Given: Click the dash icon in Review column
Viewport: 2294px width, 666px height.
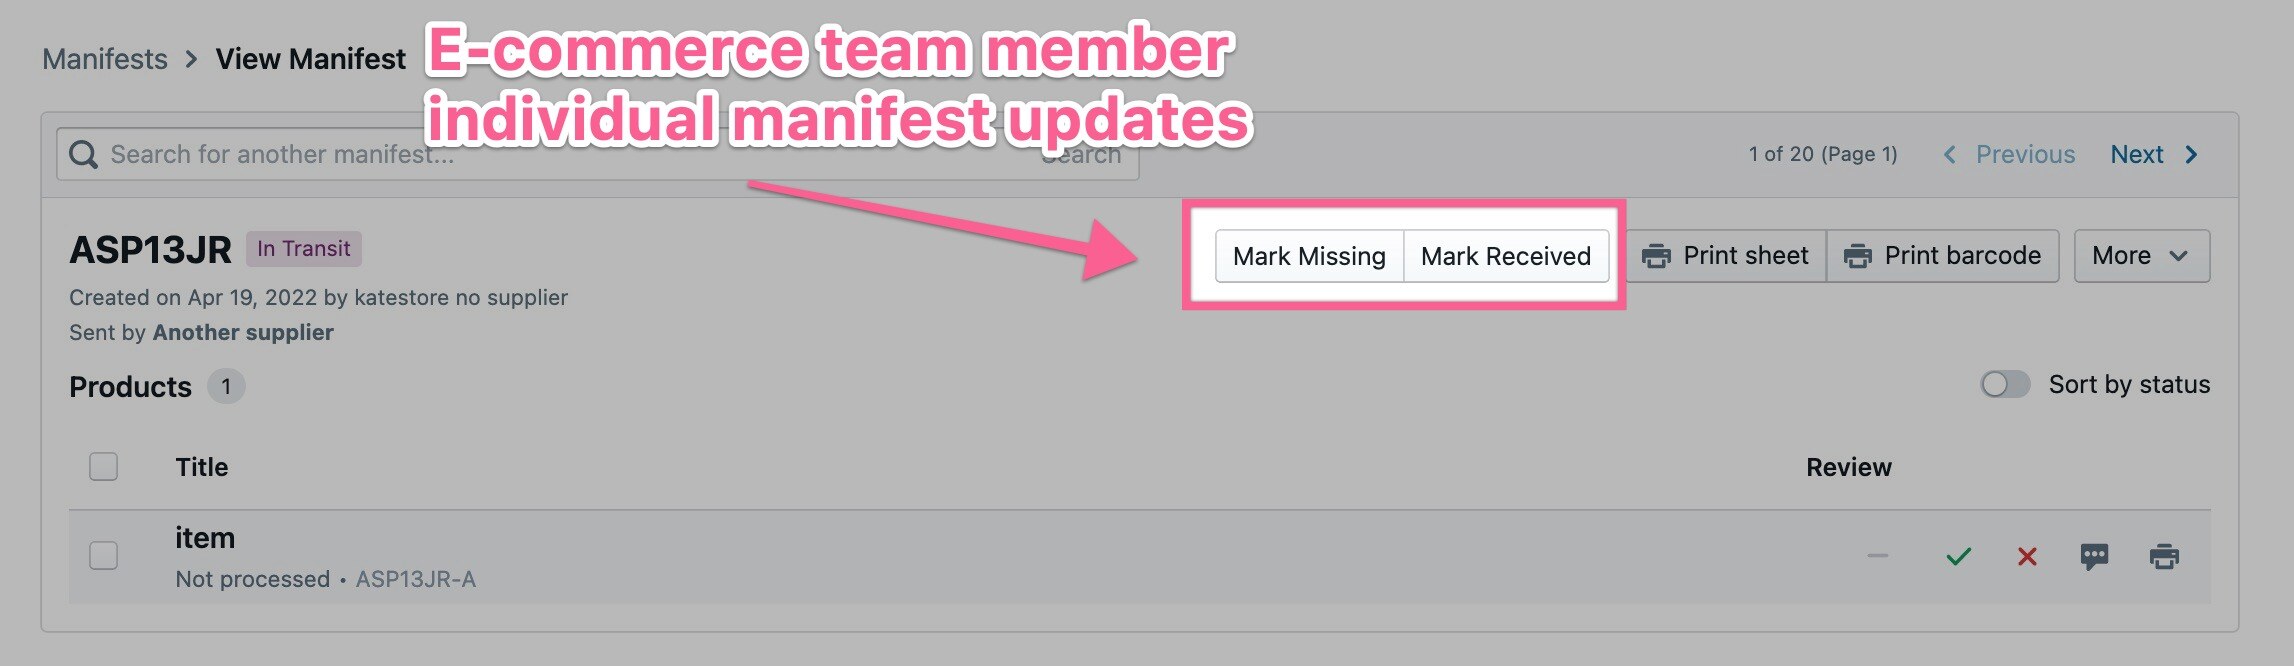Looking at the screenshot, I should pyautogui.click(x=1877, y=556).
